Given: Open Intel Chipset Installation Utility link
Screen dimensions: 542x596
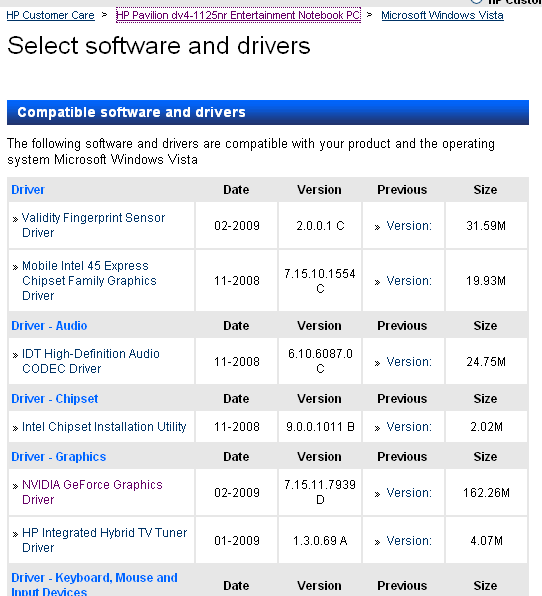Looking at the screenshot, I should click(x=104, y=427).
